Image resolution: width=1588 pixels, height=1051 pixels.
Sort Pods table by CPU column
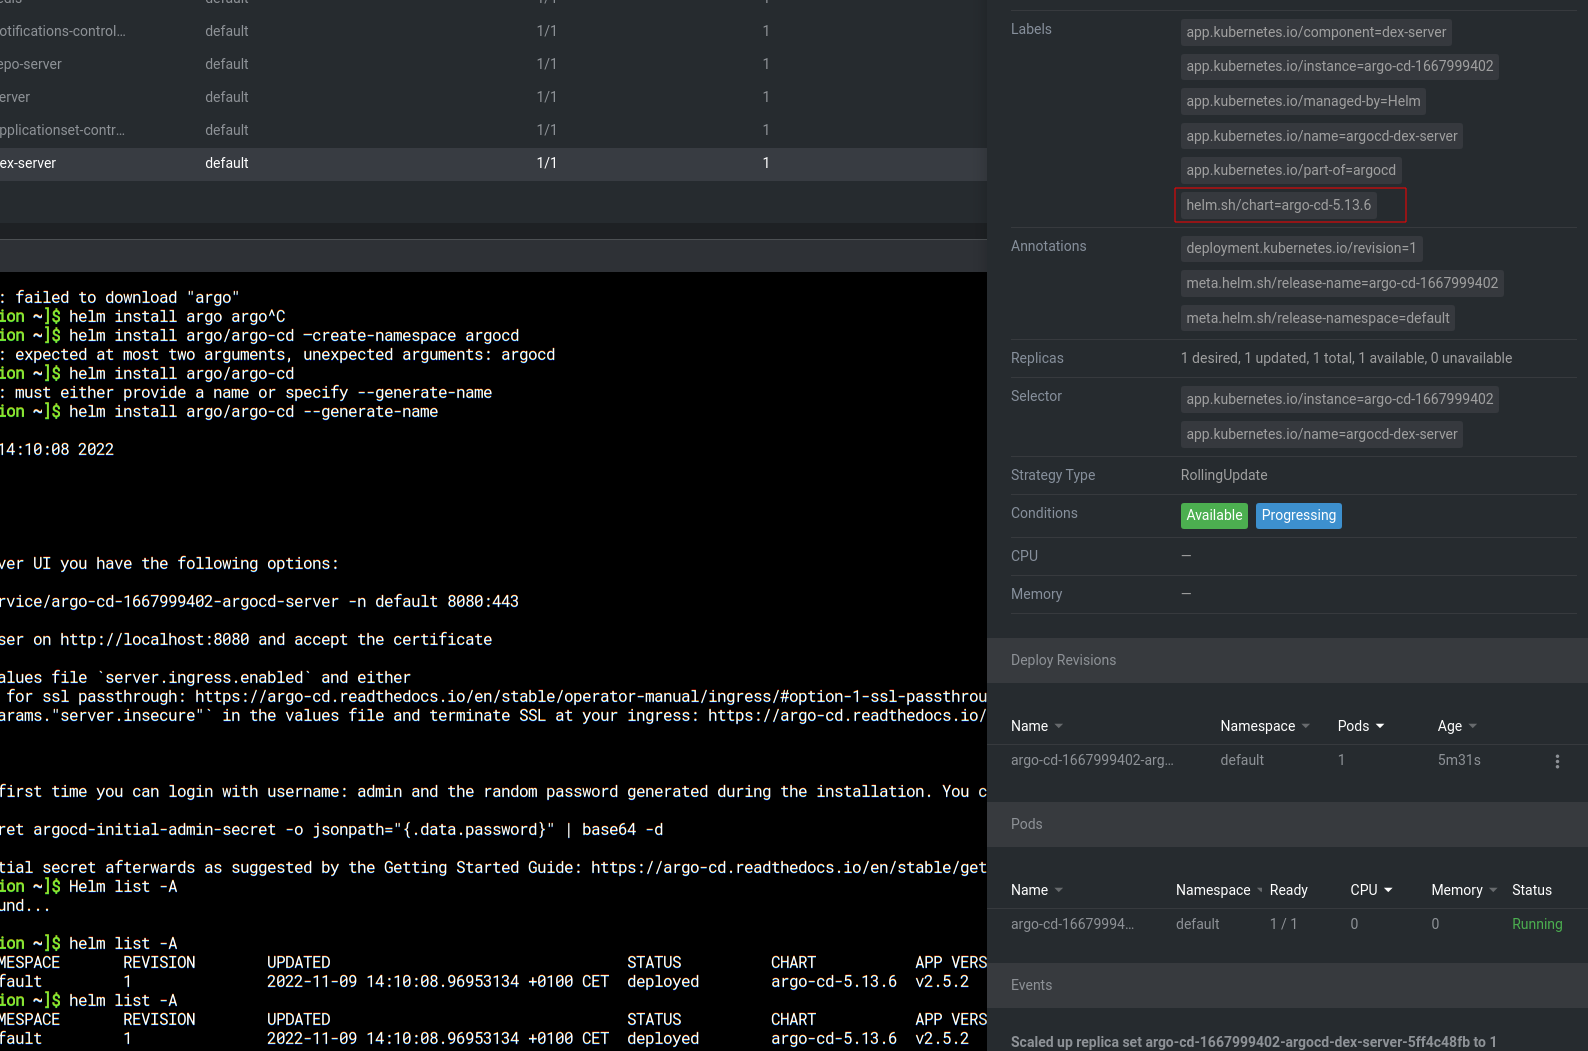1371,890
